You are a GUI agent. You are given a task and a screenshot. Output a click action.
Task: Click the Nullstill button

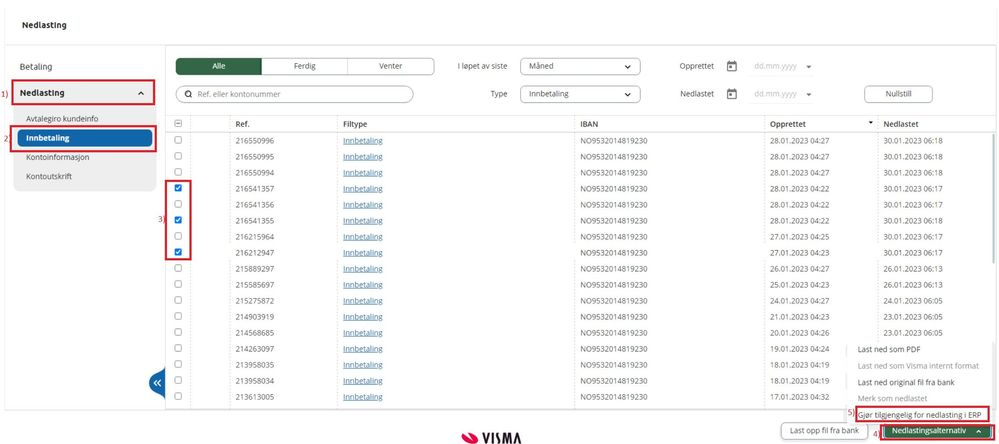[898, 94]
